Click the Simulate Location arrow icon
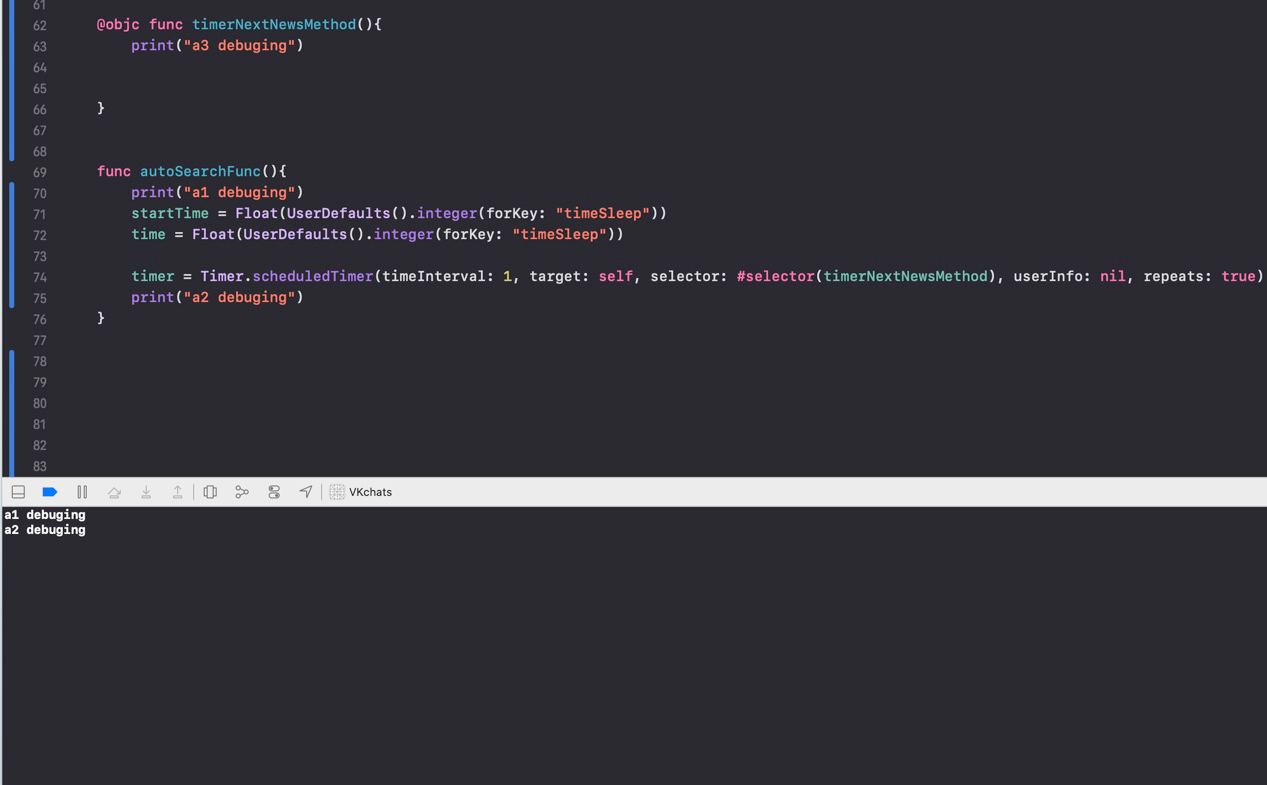 click(x=306, y=492)
